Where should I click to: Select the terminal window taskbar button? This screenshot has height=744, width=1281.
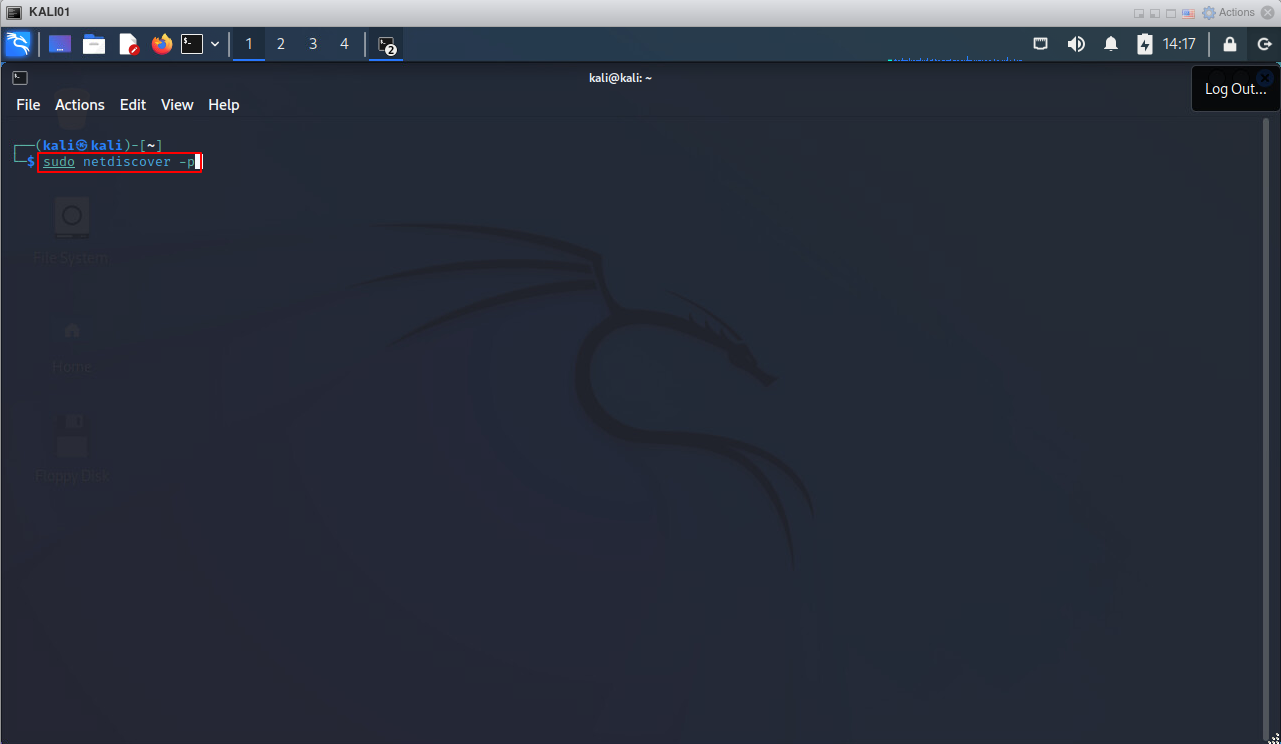coord(387,44)
